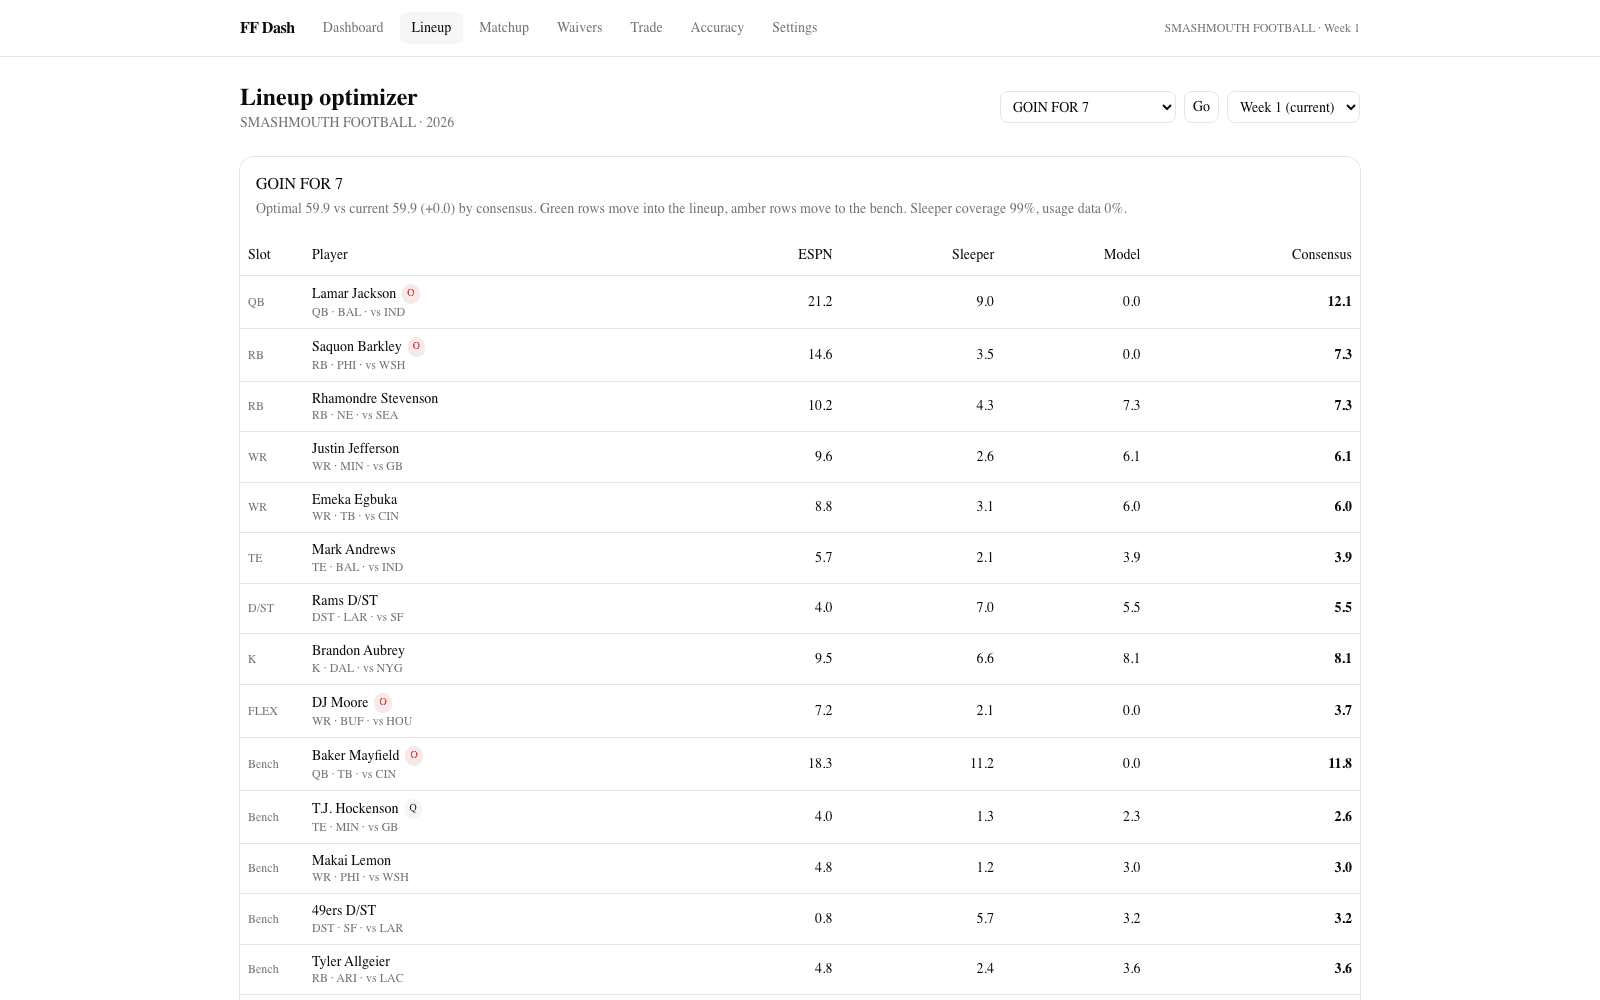
Task: Click the D/ST slot label
Action: coord(261,608)
